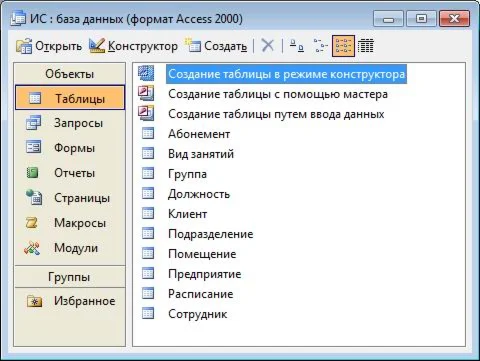Image resolution: width=480 pixels, height=361 pixels.
Task: Select the Абонемент table
Action: point(199,134)
